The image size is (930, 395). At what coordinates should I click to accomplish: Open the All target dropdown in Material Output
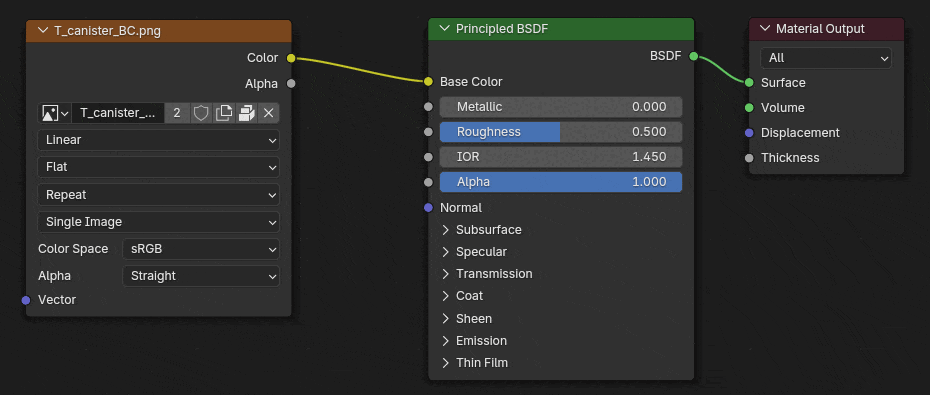click(826, 58)
